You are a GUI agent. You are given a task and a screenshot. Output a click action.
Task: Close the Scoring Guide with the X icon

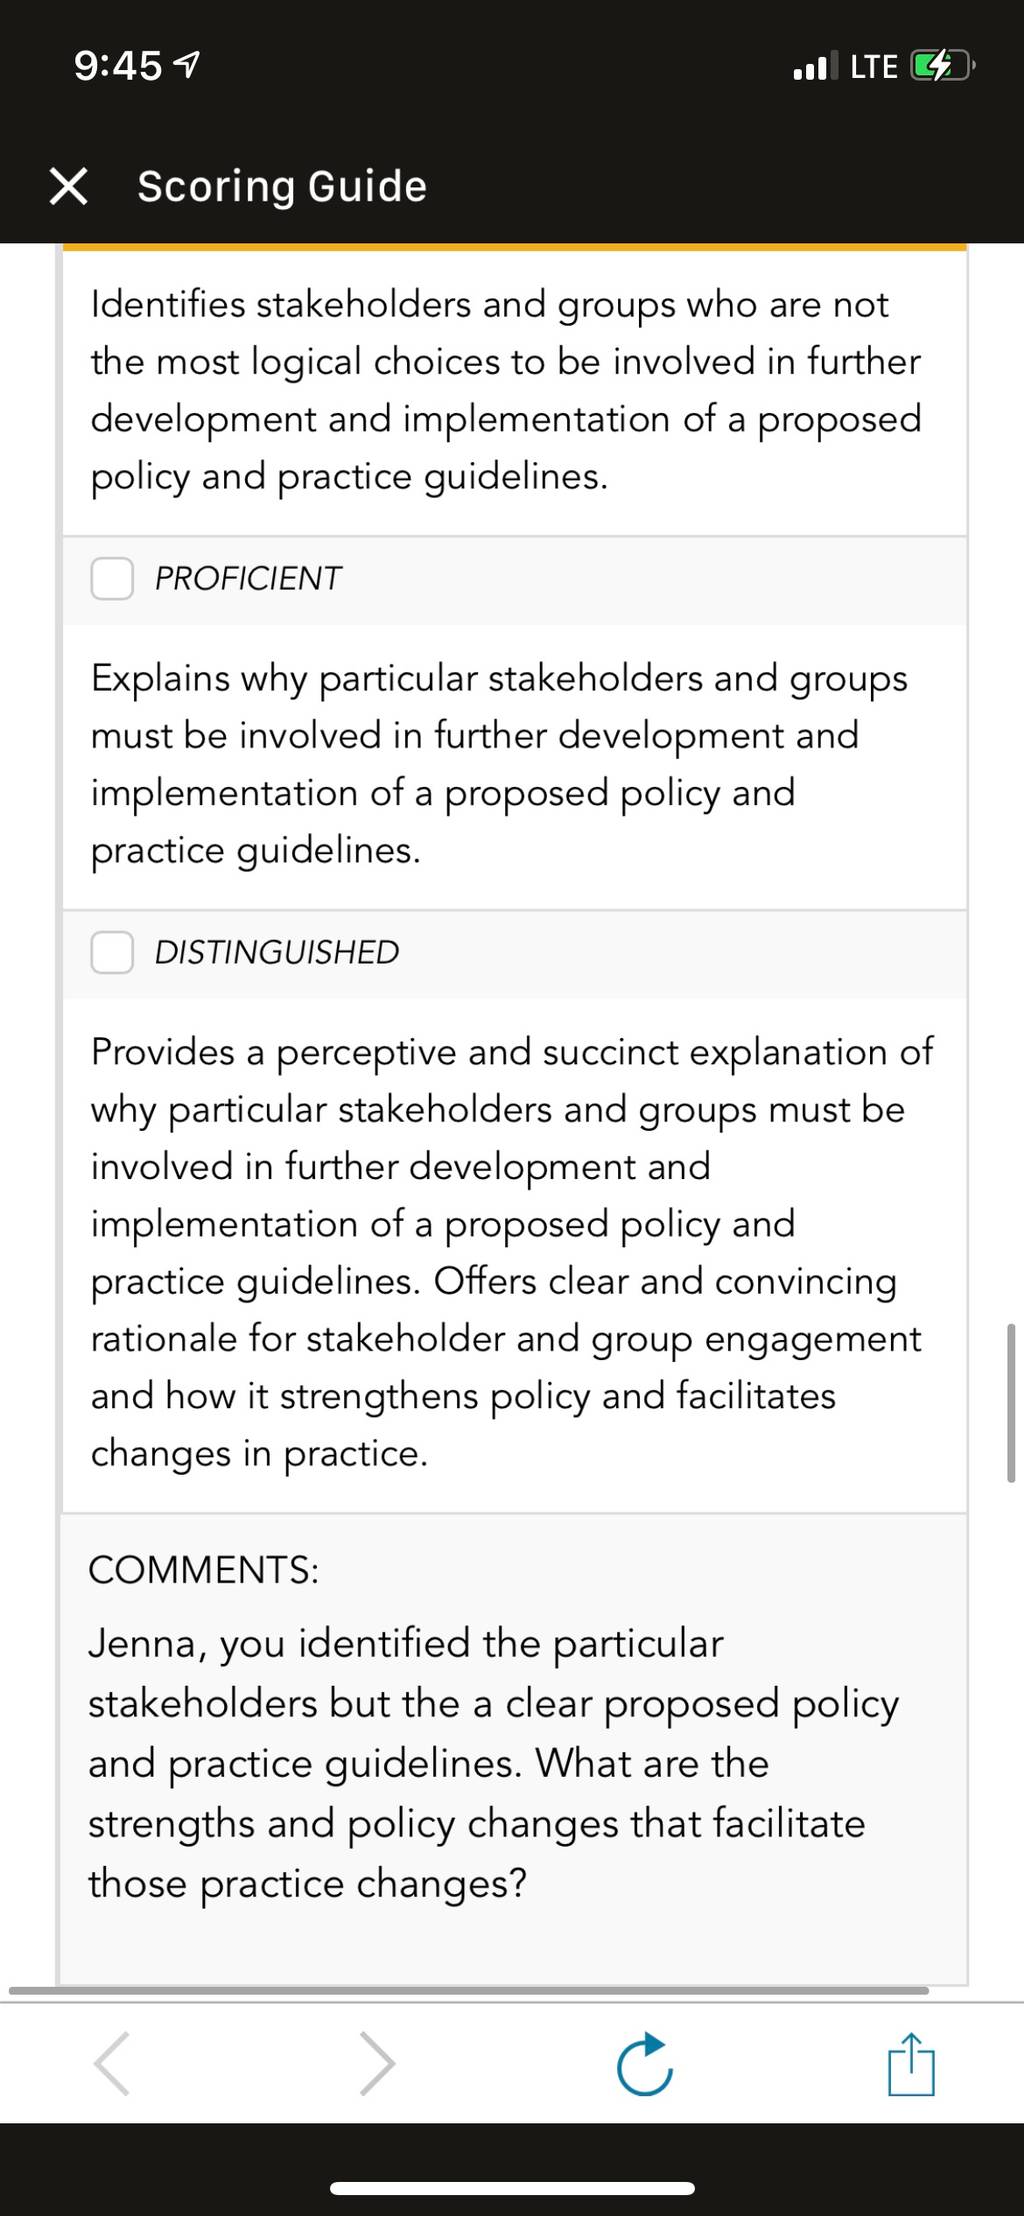(68, 186)
